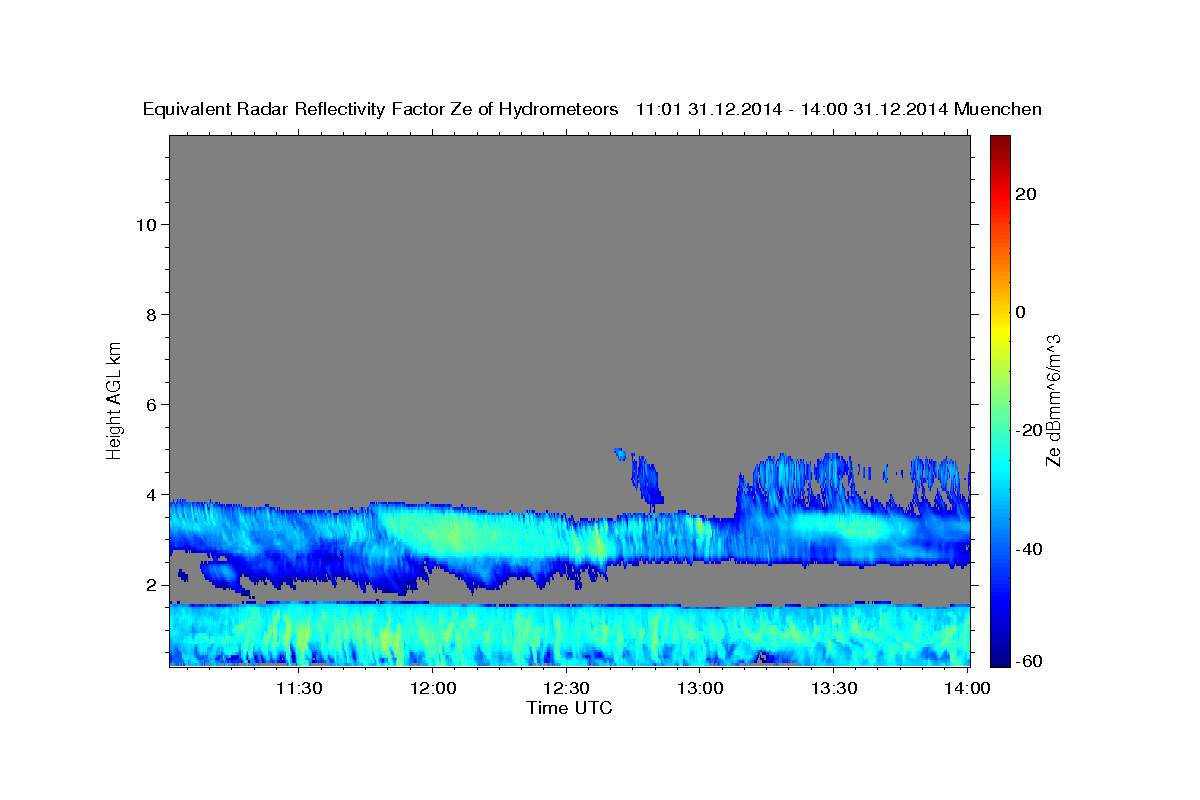The image size is (1200, 800).
Task: Click the height axis label '2'
Action: (x=151, y=584)
